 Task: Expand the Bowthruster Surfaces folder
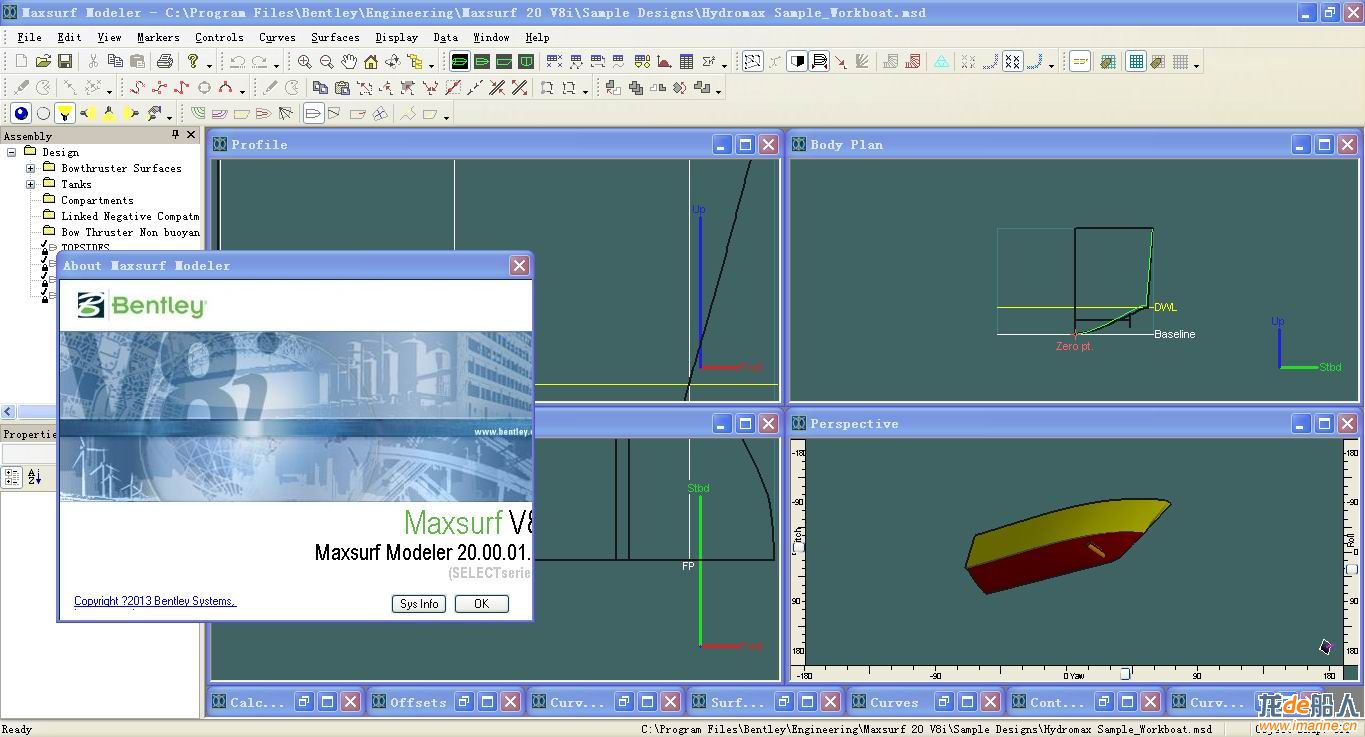click(30, 169)
